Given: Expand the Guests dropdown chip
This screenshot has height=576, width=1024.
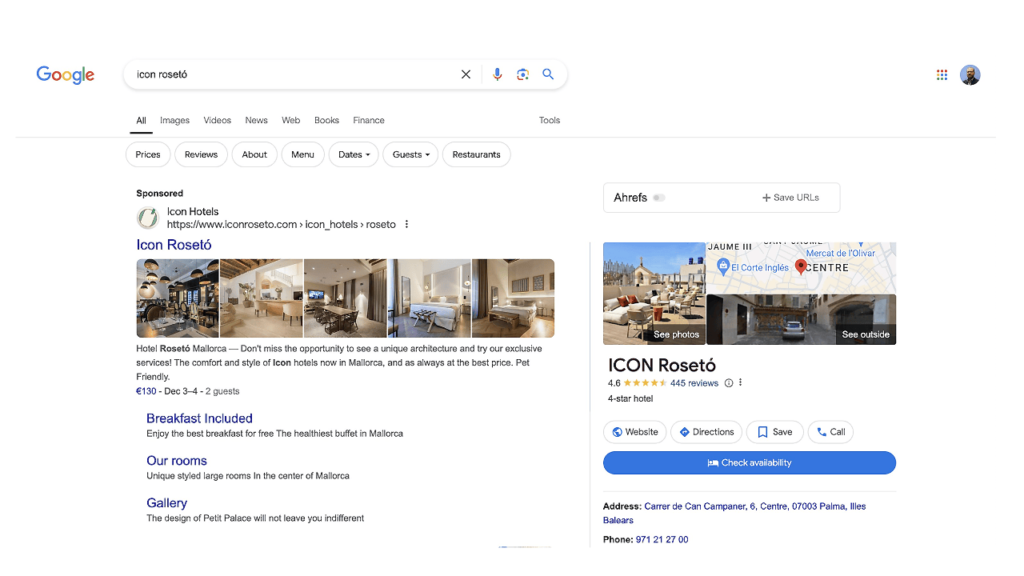Looking at the screenshot, I should (x=411, y=155).
